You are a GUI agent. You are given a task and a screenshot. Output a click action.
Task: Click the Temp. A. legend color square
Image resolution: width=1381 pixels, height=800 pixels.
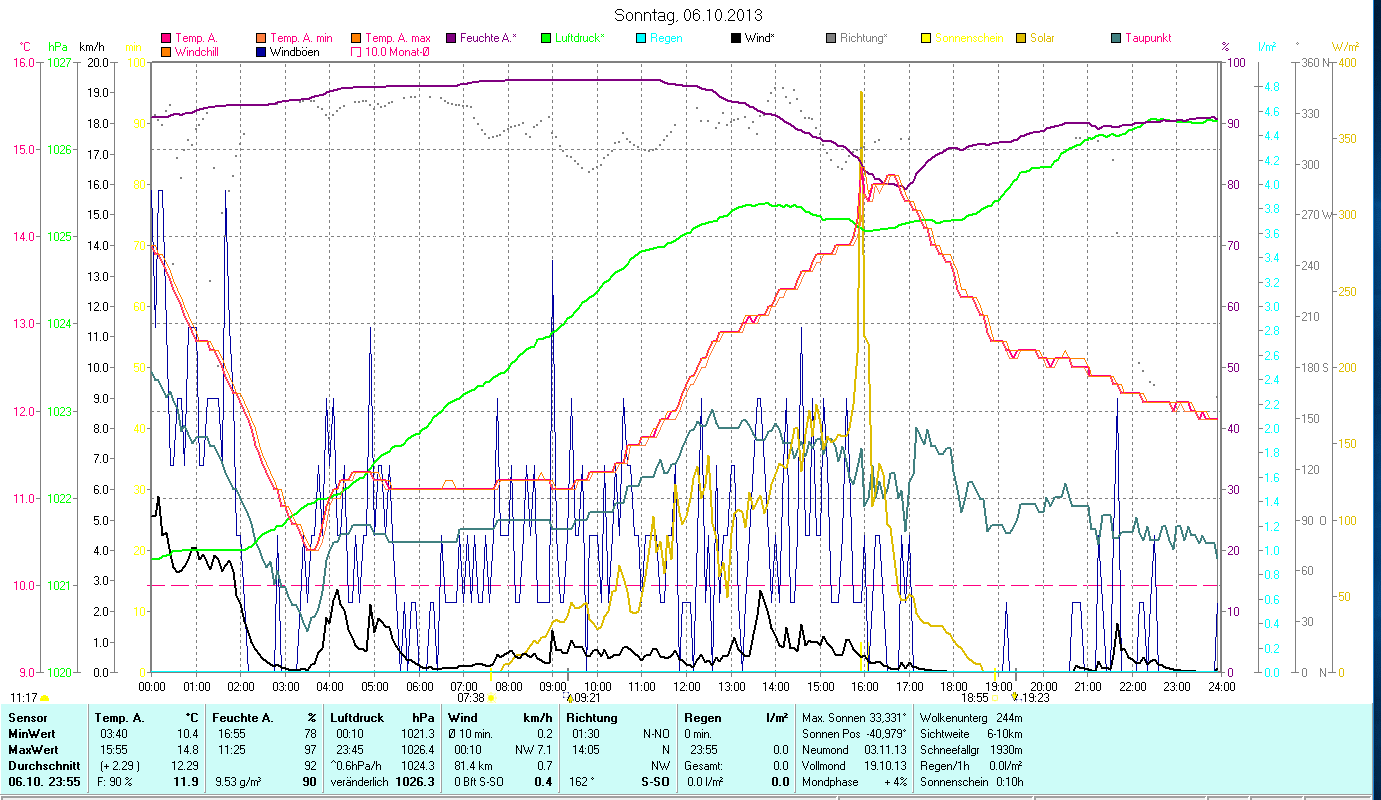[x=166, y=38]
